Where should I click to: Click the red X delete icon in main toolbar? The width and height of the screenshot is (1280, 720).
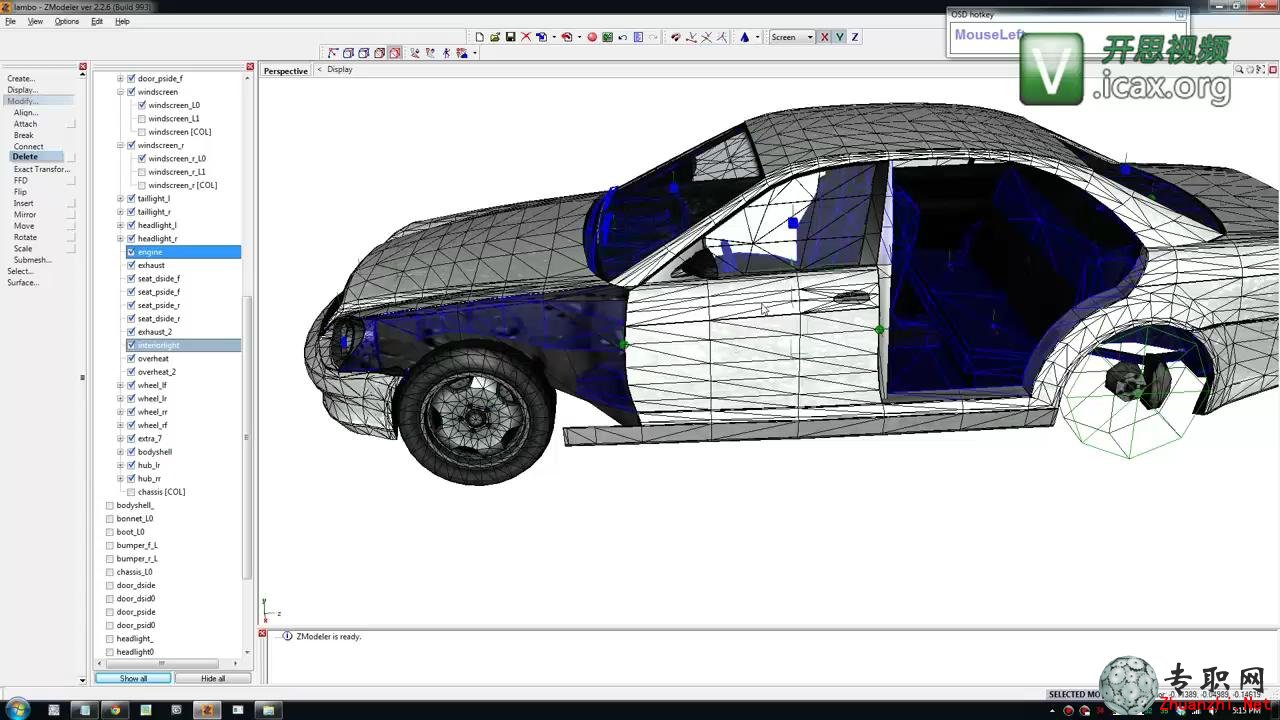tap(526, 37)
